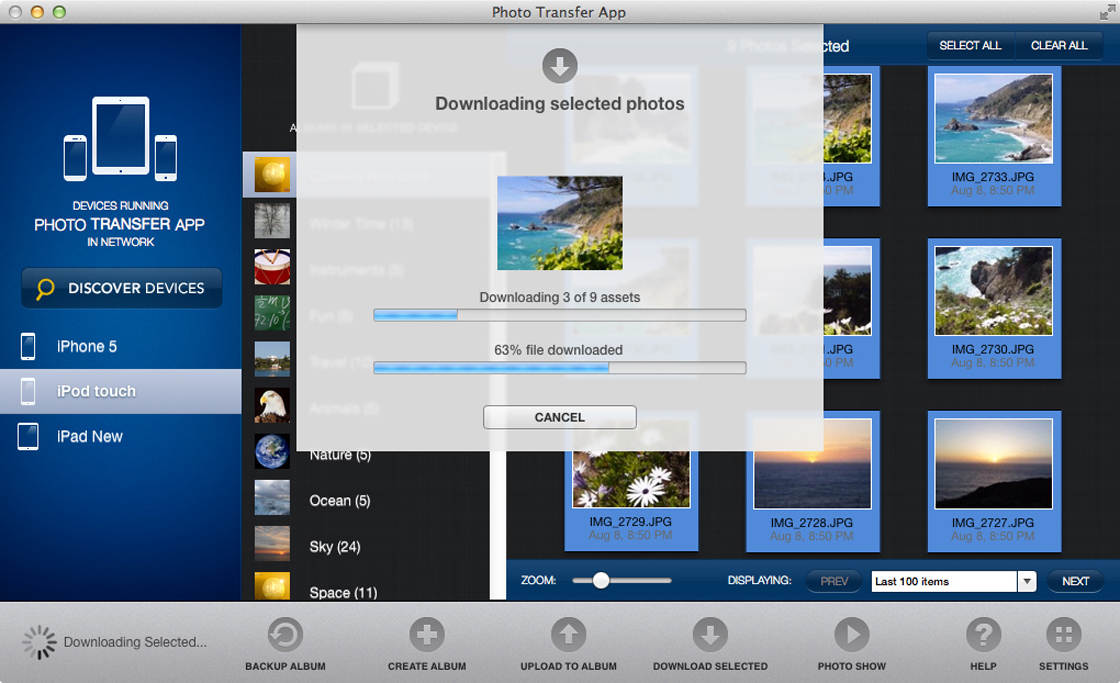This screenshot has height=683, width=1120.
Task: Click the Backup Album icon
Action: pos(285,635)
